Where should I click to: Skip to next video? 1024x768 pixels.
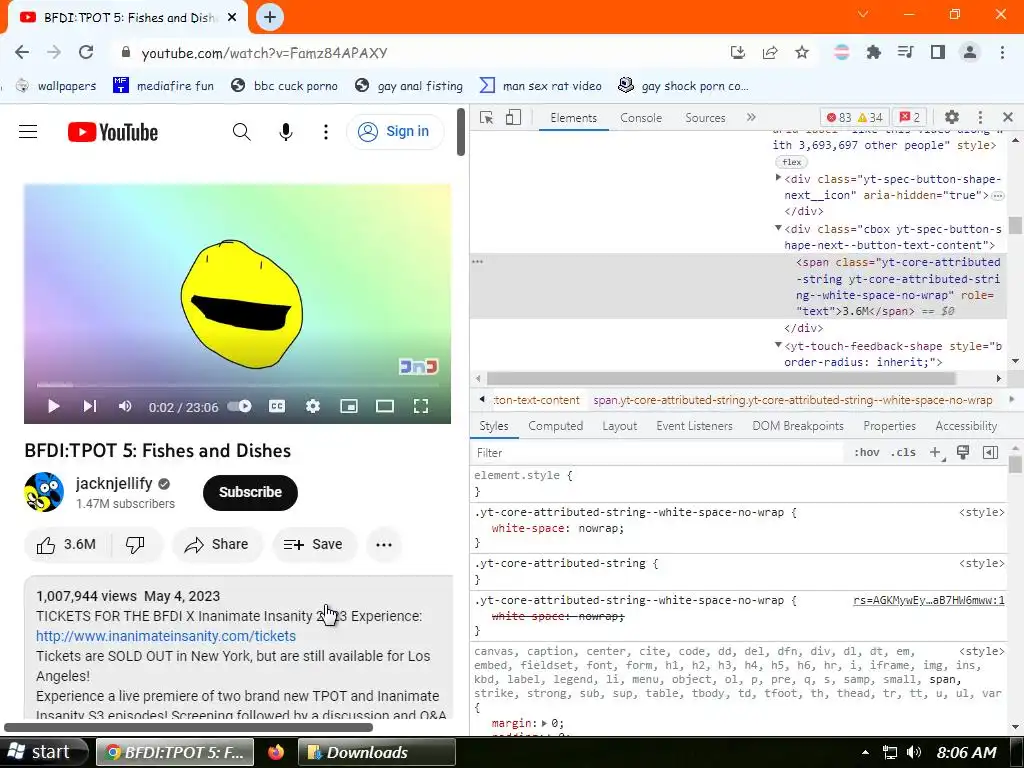[89, 406]
